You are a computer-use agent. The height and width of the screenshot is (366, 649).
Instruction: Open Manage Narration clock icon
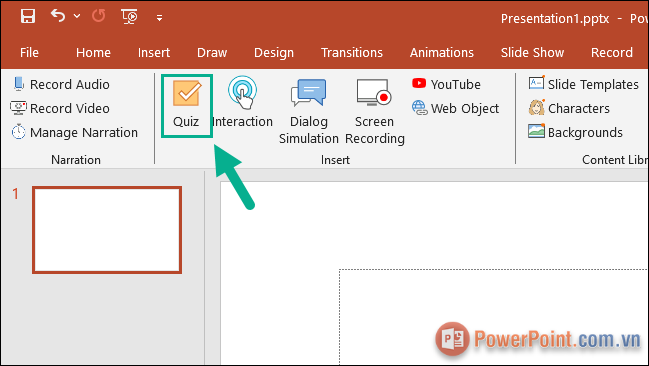(19, 132)
